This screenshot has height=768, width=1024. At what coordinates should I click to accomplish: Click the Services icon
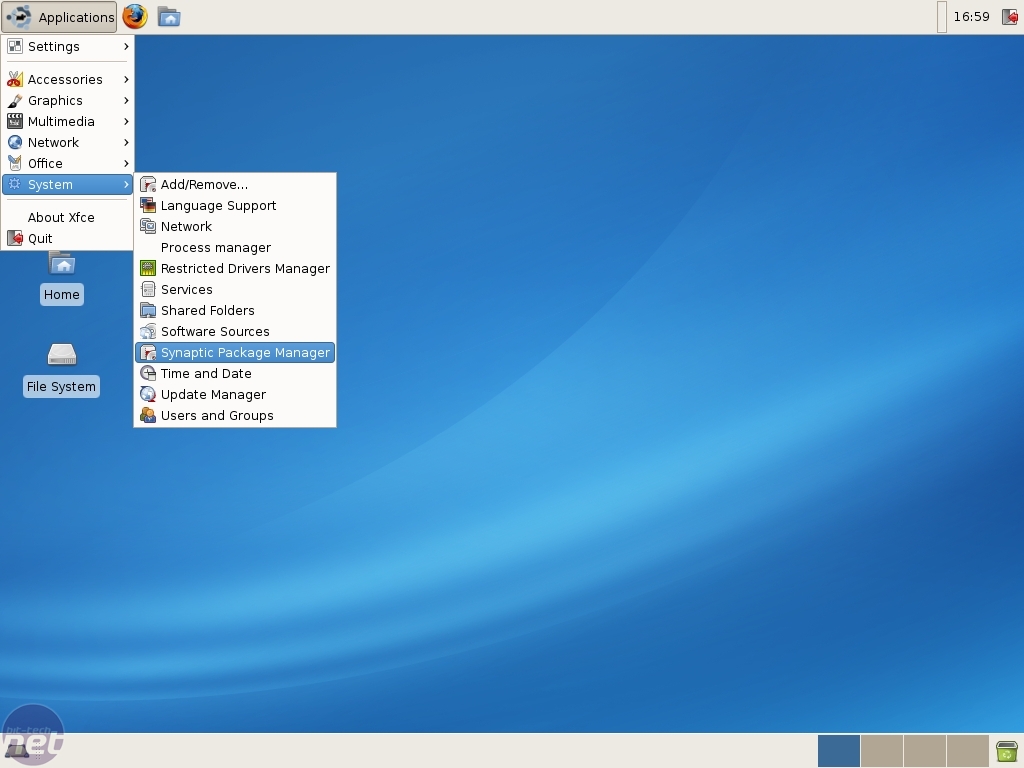coord(148,289)
